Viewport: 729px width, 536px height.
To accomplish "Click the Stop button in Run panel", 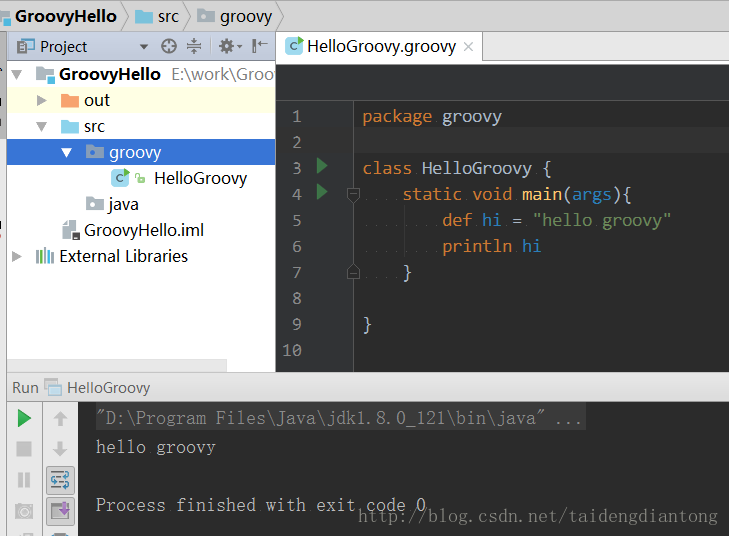I will click(x=24, y=449).
